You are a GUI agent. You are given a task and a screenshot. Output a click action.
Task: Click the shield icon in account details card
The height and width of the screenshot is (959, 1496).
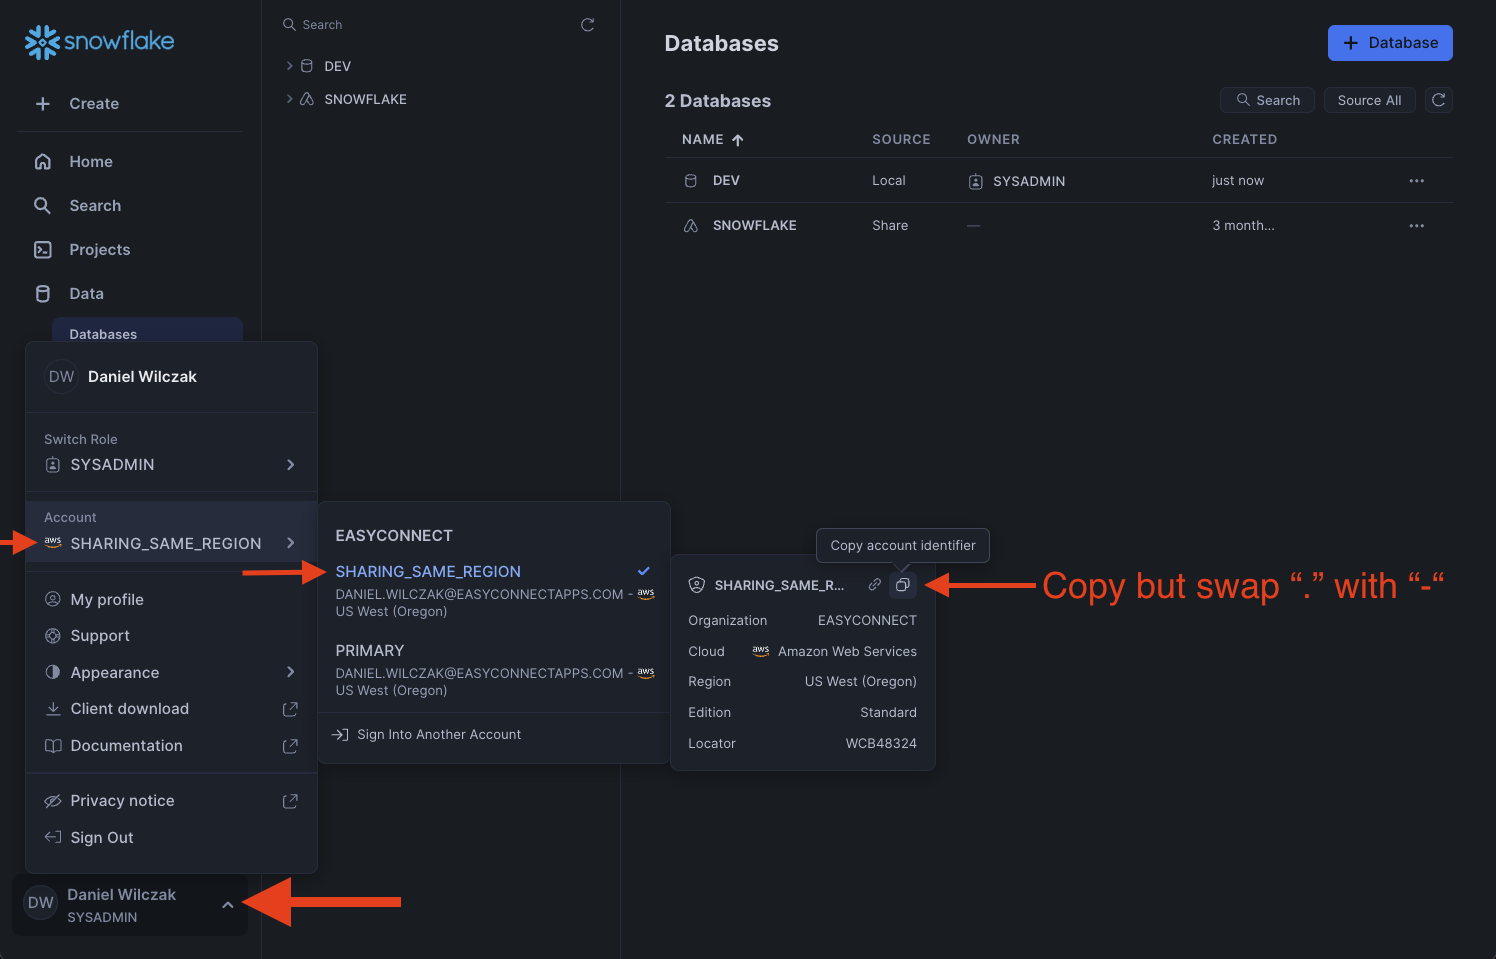pos(697,585)
